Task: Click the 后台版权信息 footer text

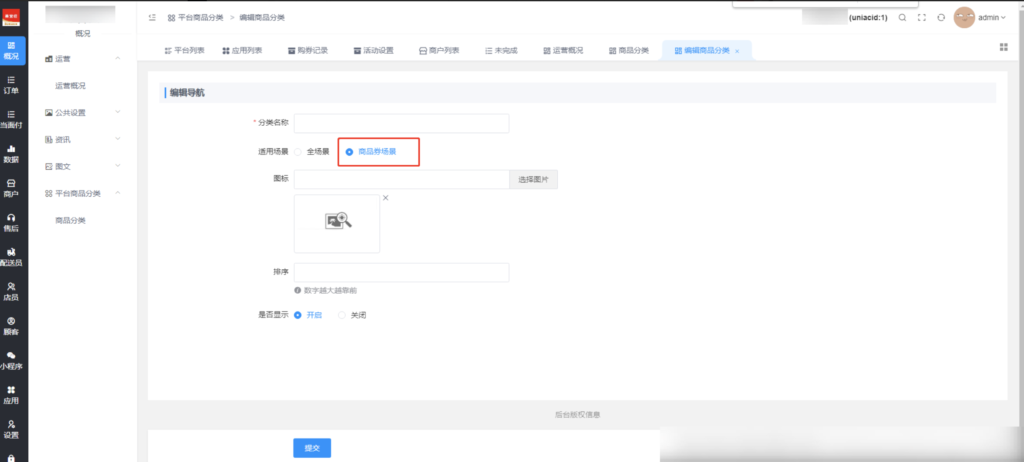Action: 577,414
